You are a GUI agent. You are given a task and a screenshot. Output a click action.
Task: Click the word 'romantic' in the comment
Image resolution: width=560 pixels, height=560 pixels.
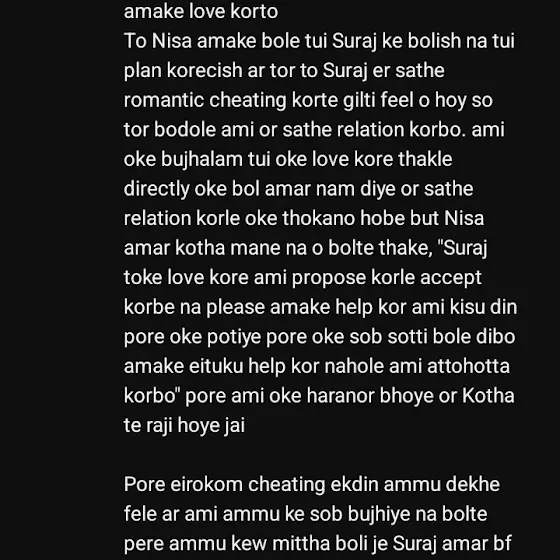pyautogui.click(x=164, y=100)
